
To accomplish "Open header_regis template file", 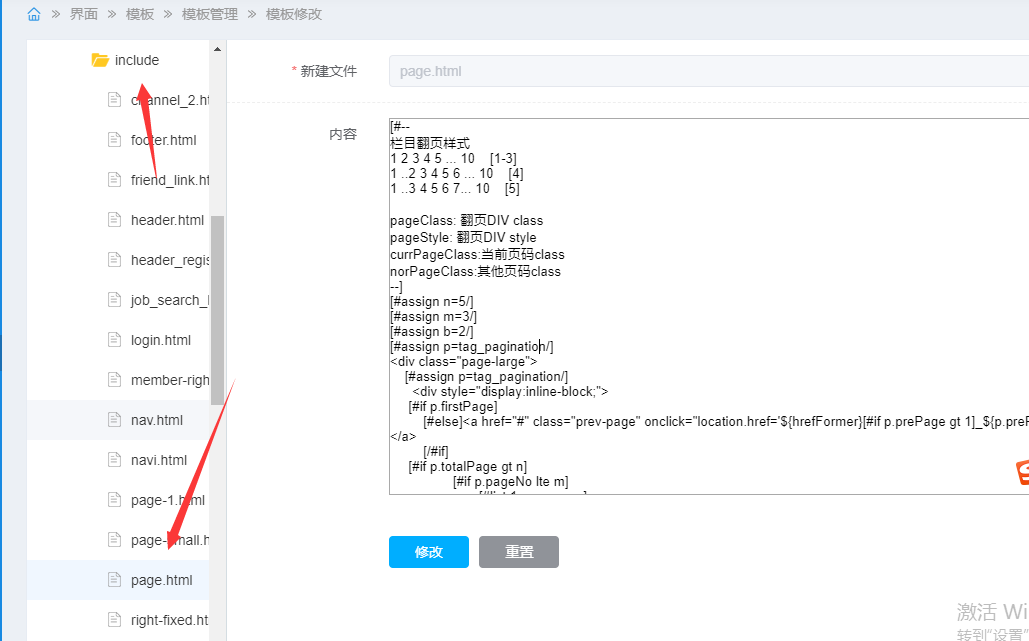I will (x=170, y=260).
